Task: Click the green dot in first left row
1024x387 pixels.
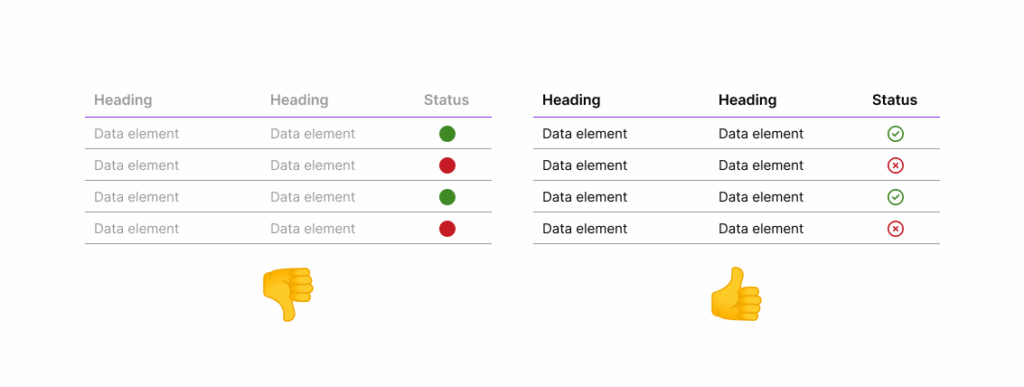Action: pyautogui.click(x=447, y=134)
